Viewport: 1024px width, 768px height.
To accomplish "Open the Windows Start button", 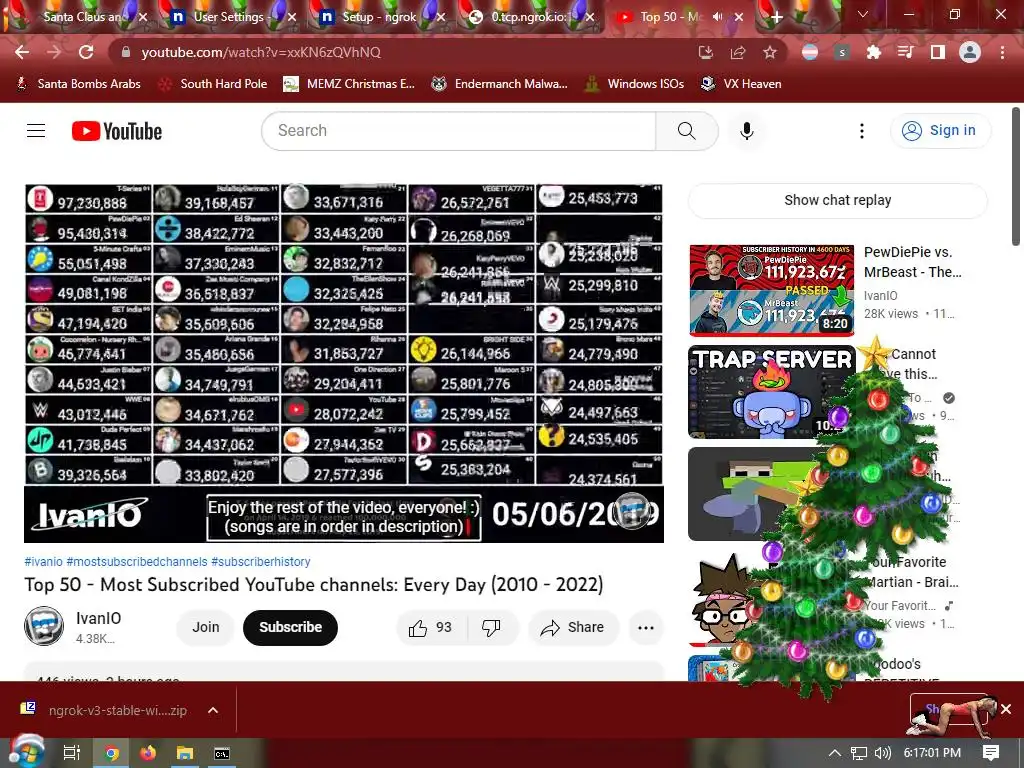I will coord(27,751).
